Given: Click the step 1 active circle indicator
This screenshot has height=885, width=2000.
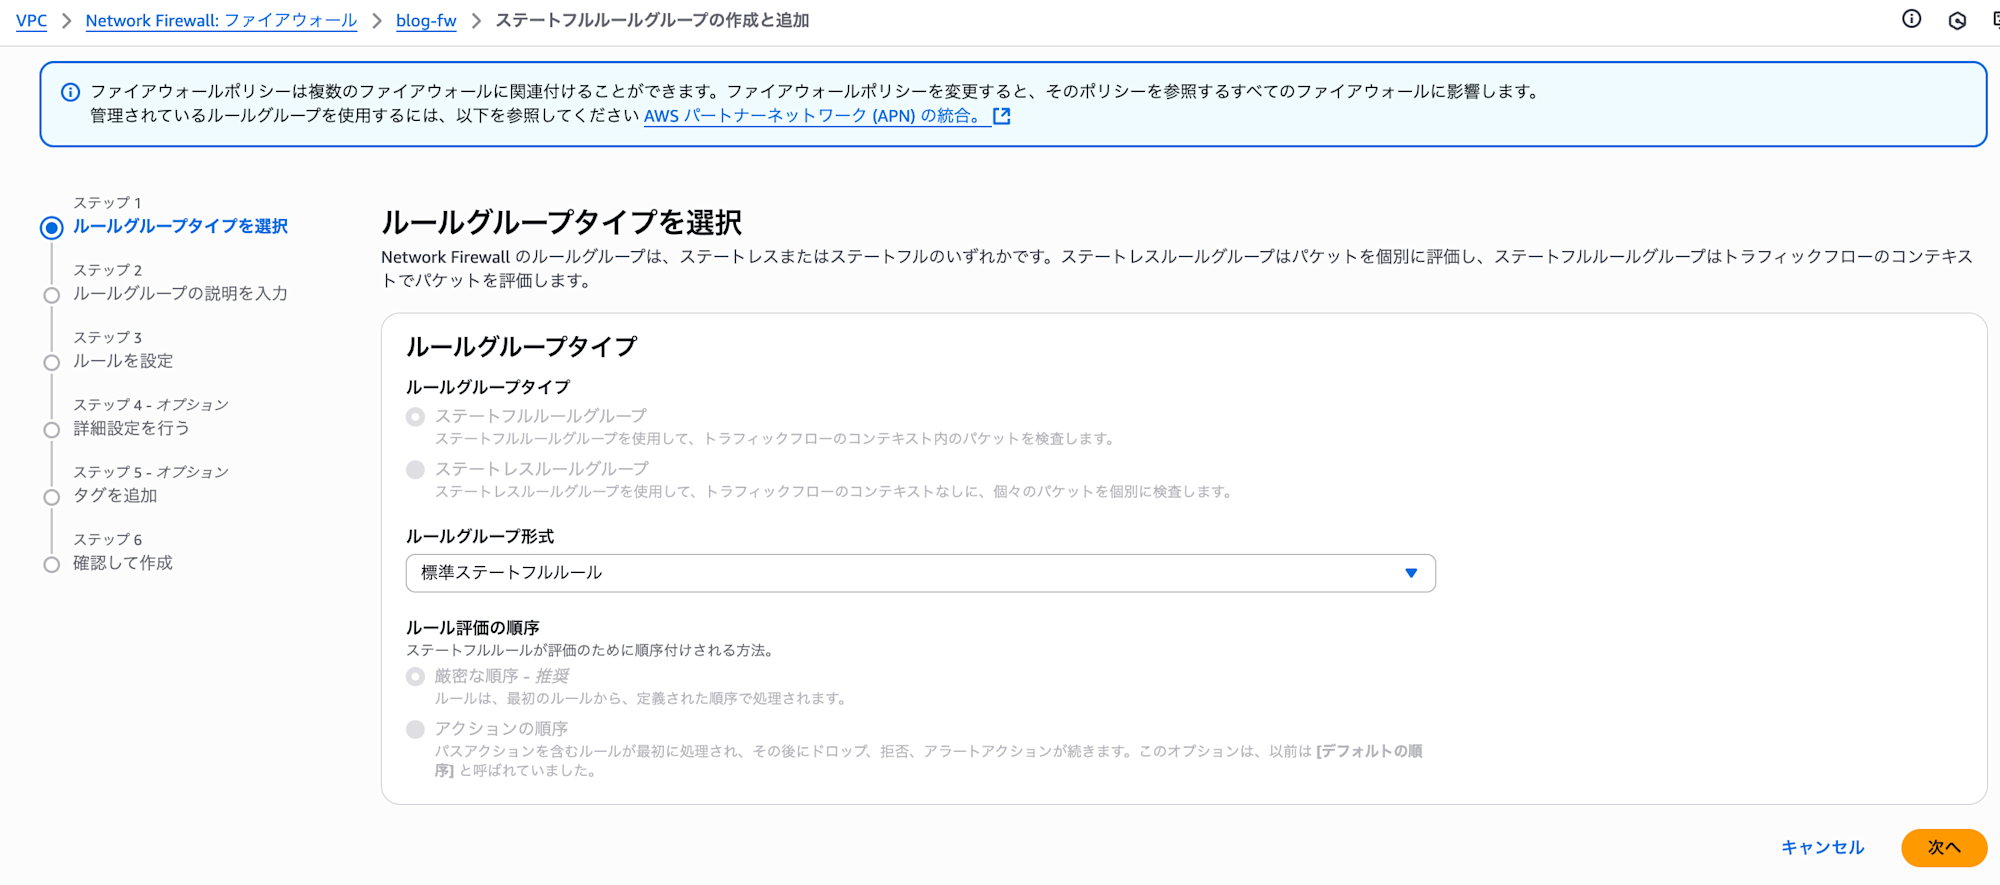Looking at the screenshot, I should (x=52, y=228).
